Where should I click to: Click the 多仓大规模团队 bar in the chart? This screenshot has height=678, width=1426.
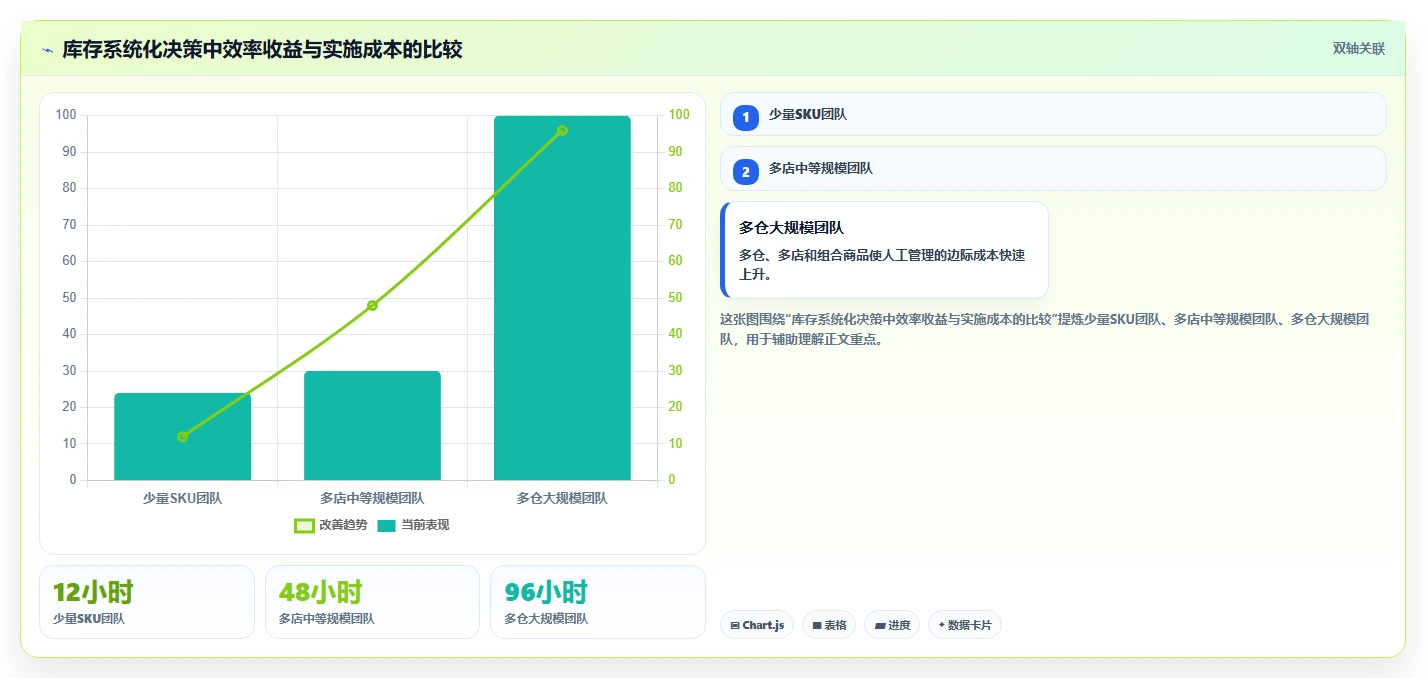click(x=562, y=298)
